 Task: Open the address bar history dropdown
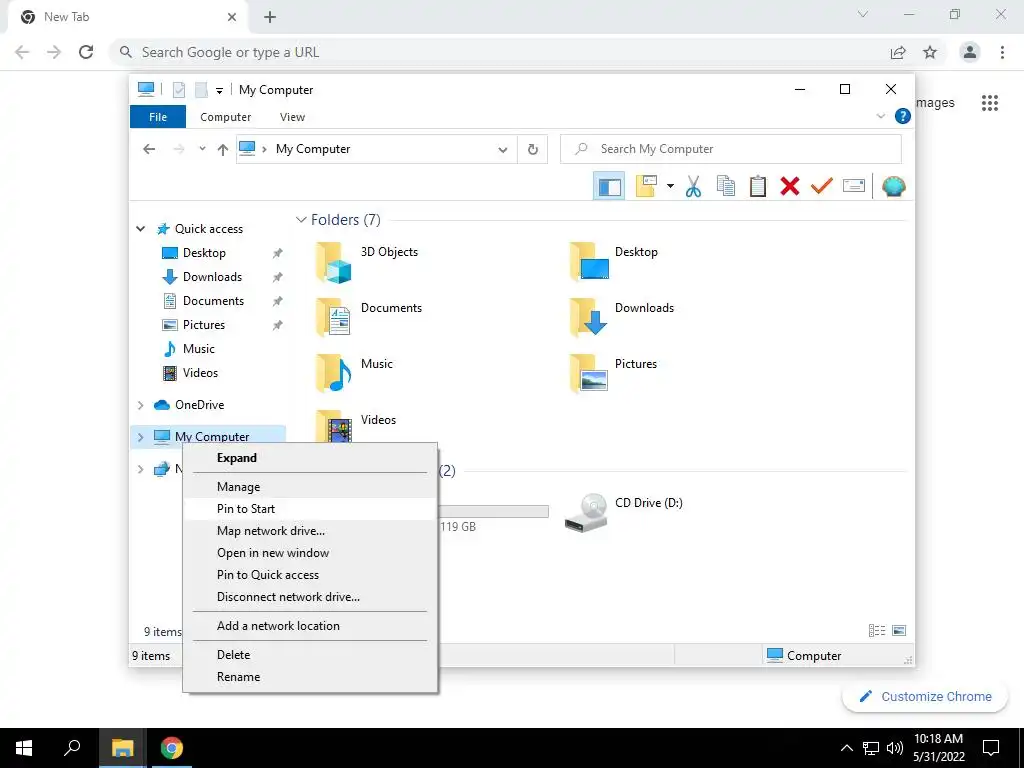502,150
